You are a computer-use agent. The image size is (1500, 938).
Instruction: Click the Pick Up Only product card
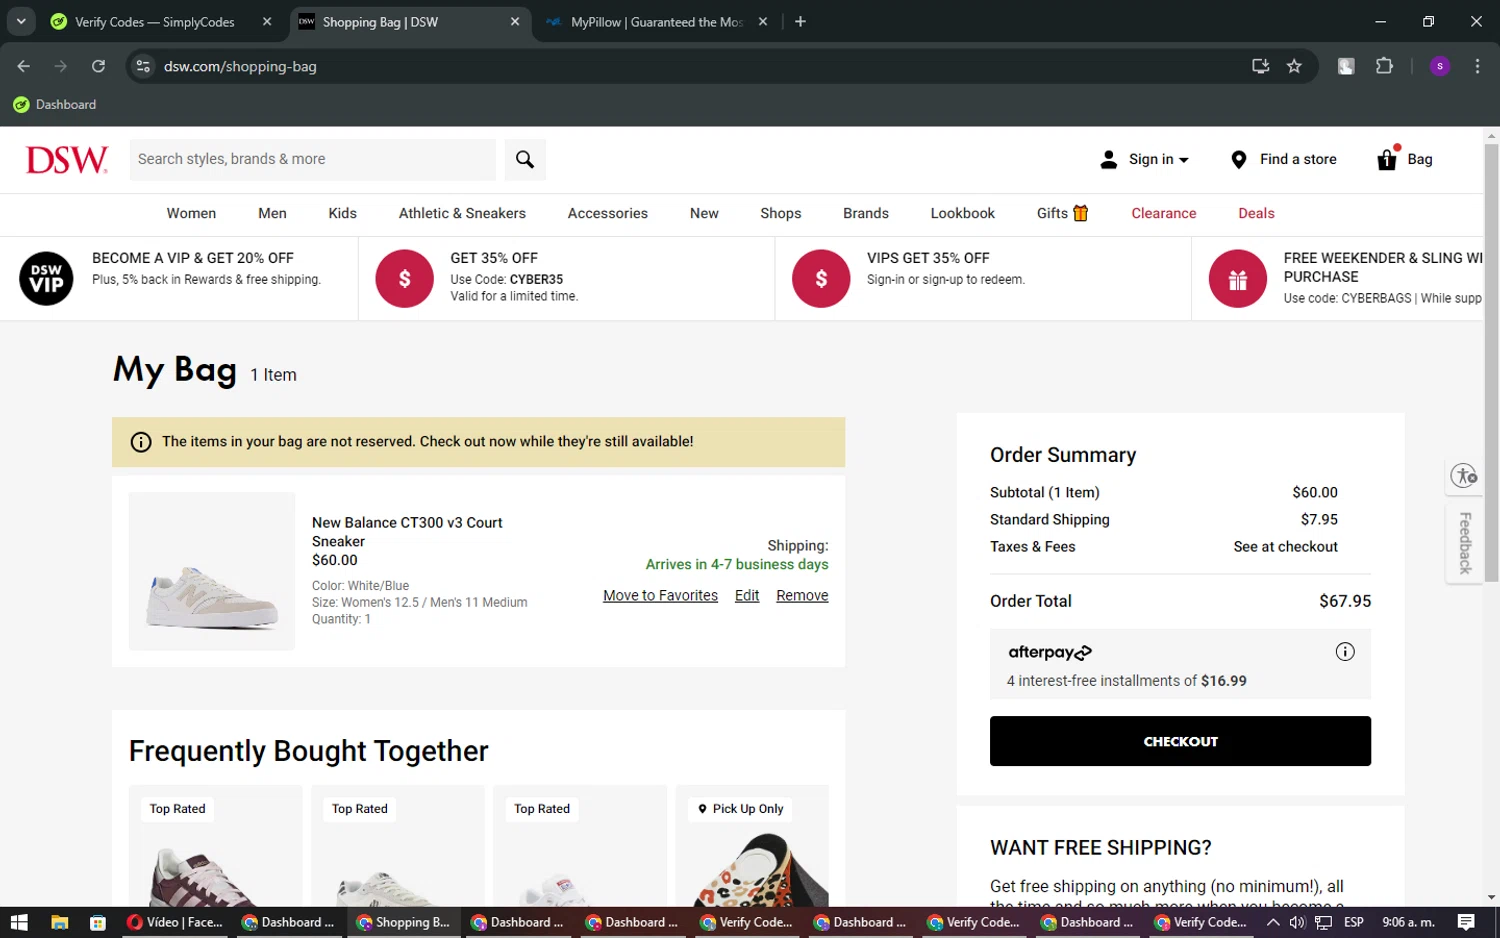pyautogui.click(x=752, y=846)
